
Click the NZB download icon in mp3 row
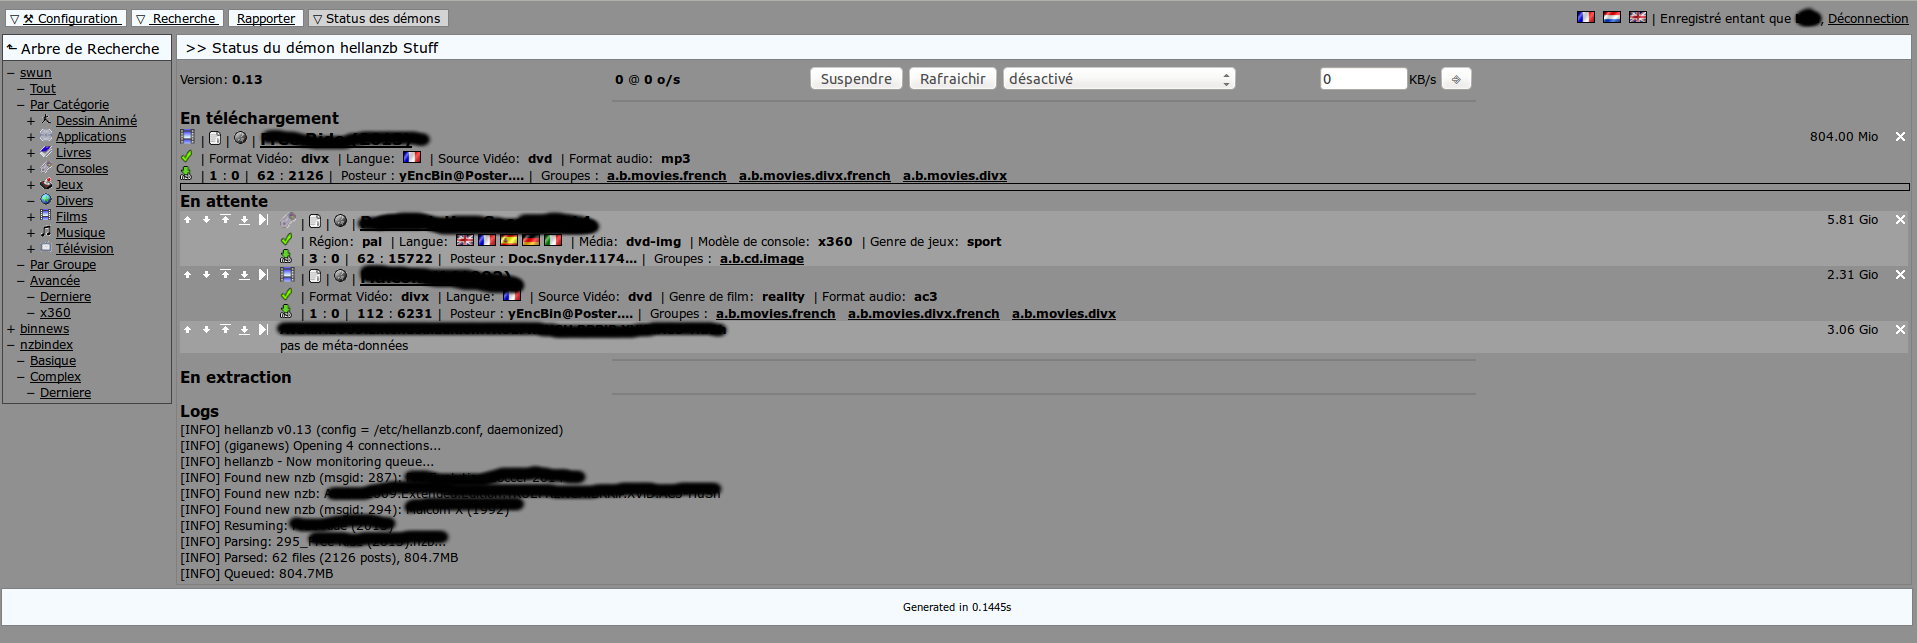(186, 174)
